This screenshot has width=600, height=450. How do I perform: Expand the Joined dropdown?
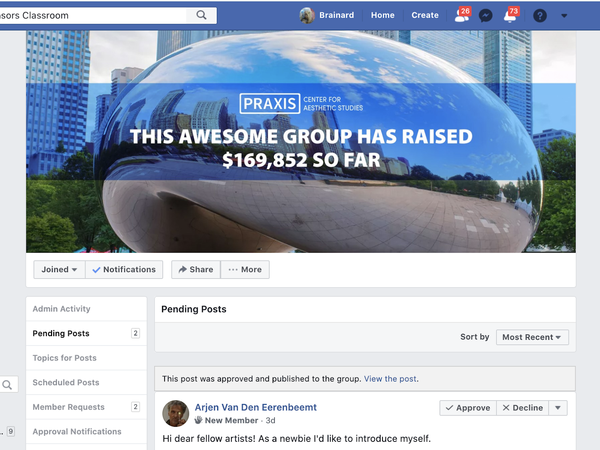click(x=59, y=269)
